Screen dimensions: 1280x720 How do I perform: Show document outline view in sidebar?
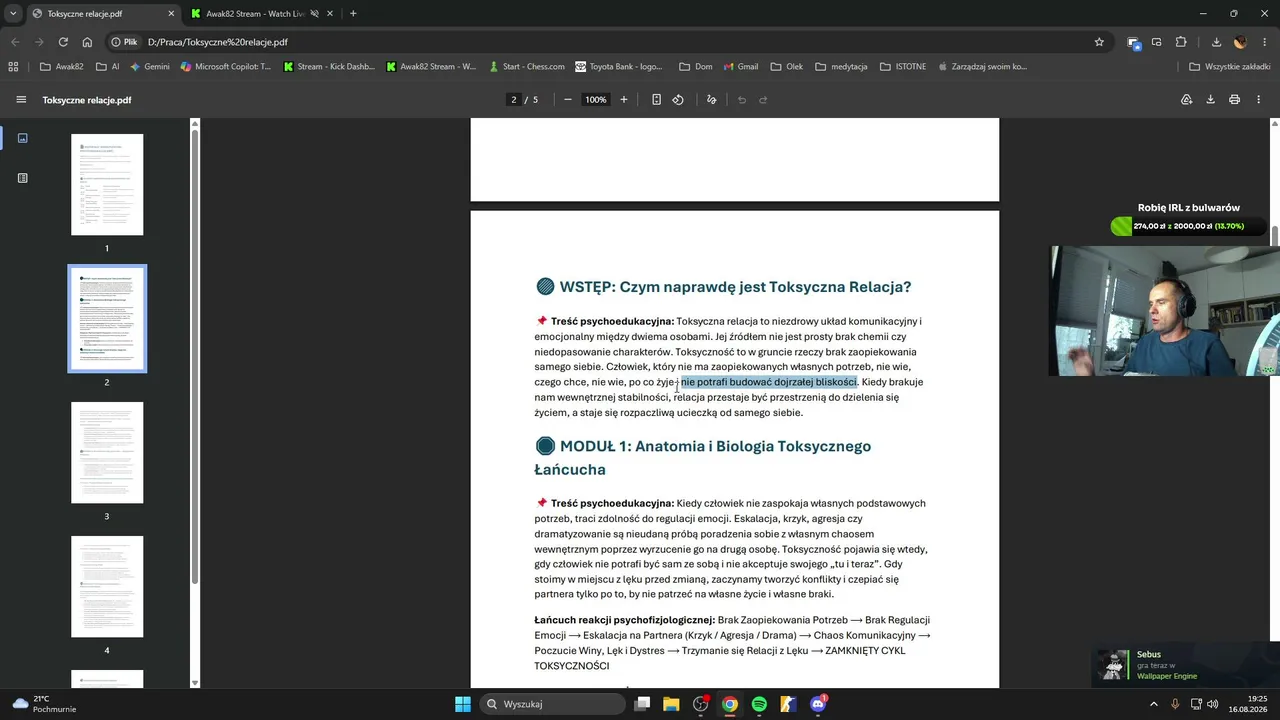23,178
